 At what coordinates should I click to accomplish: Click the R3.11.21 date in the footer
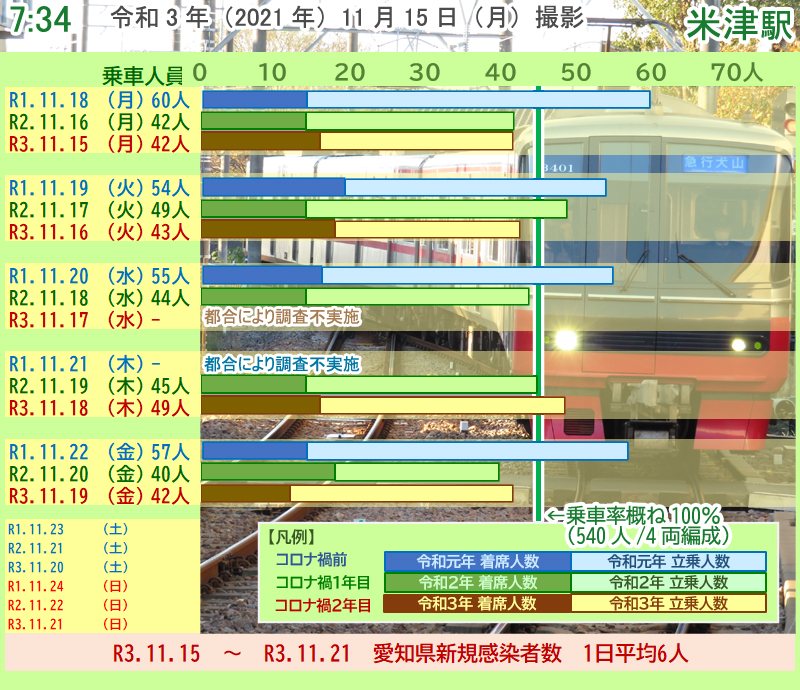pyautogui.click(x=307, y=654)
